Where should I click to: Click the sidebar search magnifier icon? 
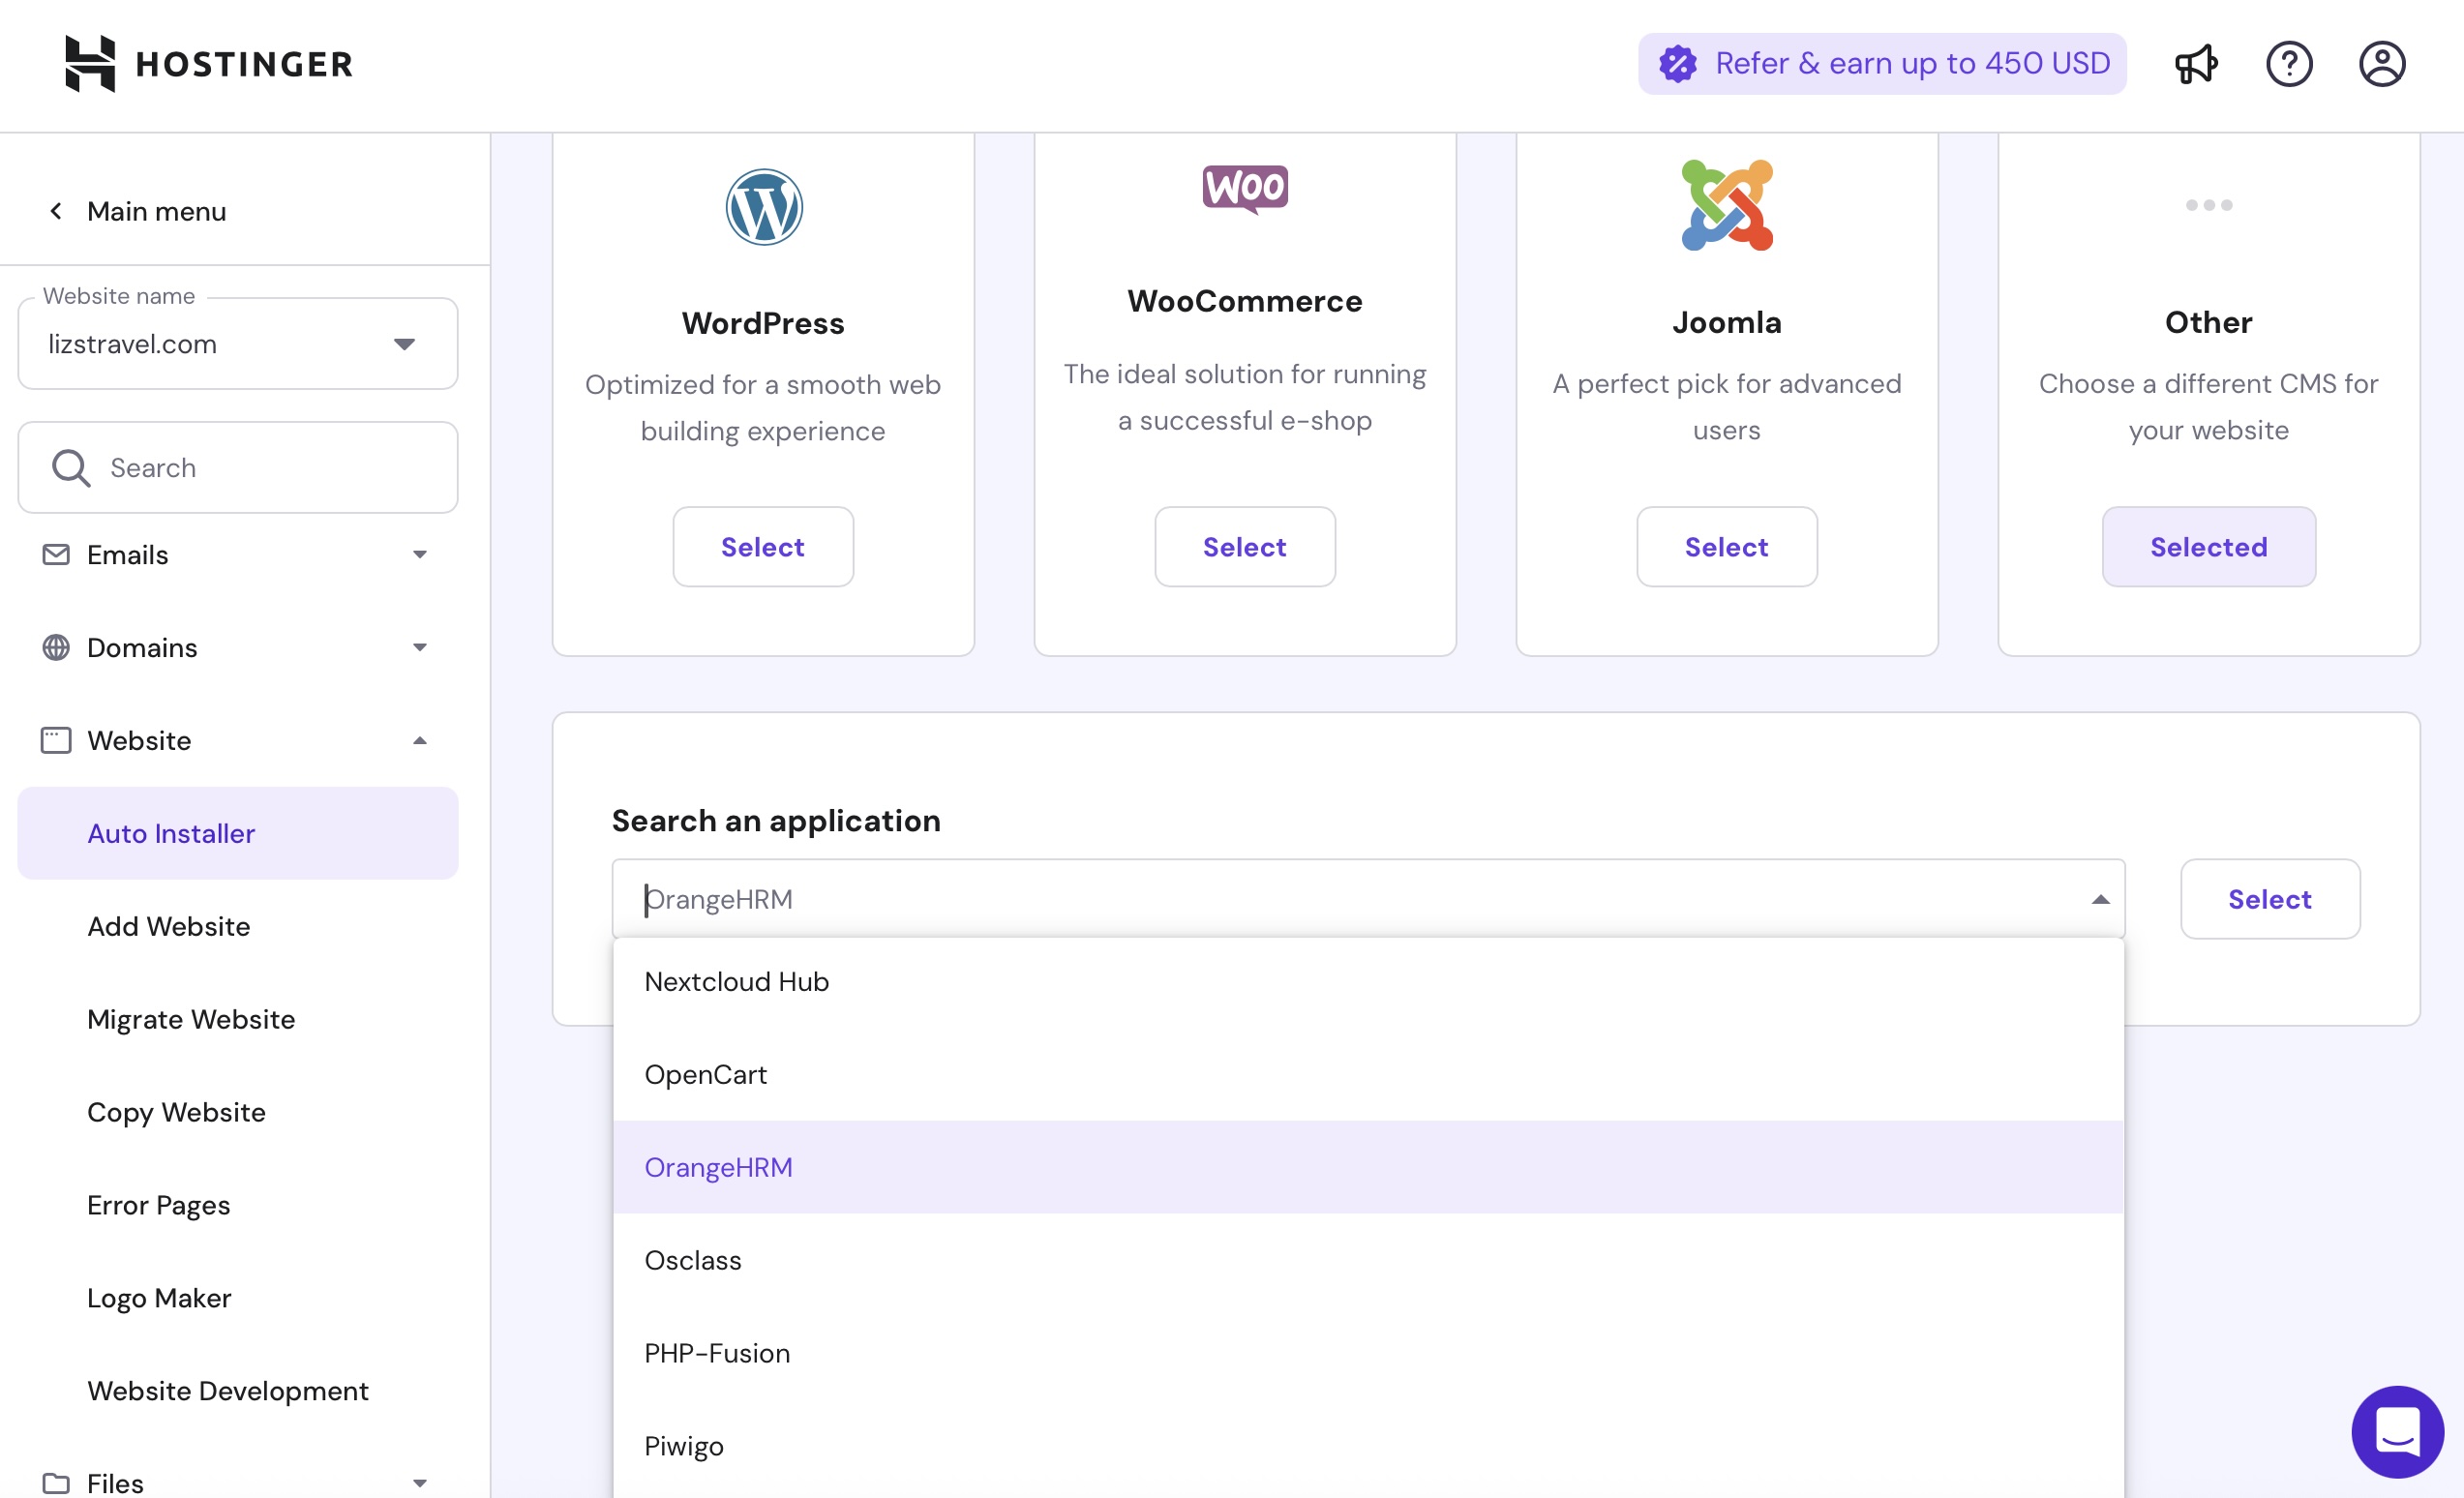point(71,468)
